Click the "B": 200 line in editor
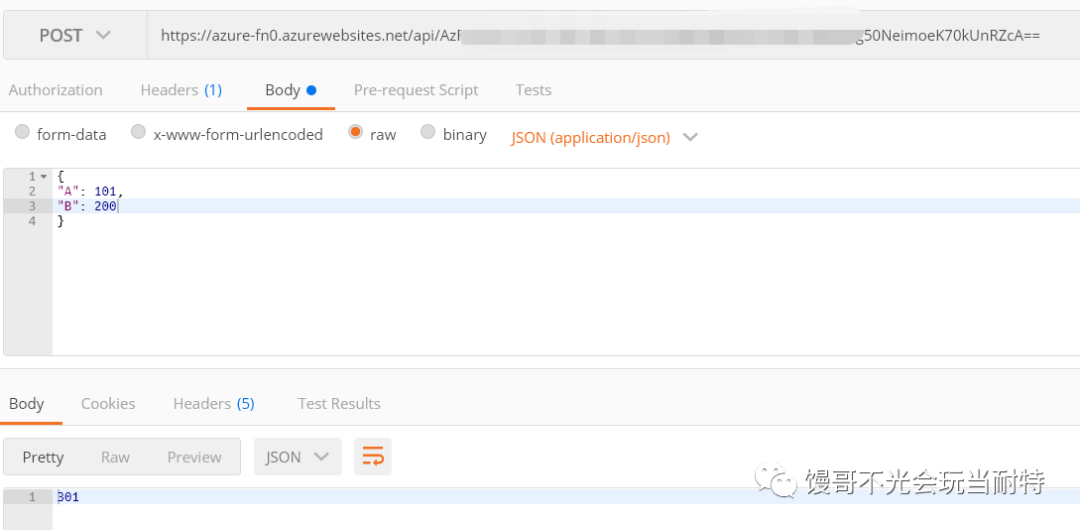This screenshot has height=530, width=1080. [x=87, y=206]
